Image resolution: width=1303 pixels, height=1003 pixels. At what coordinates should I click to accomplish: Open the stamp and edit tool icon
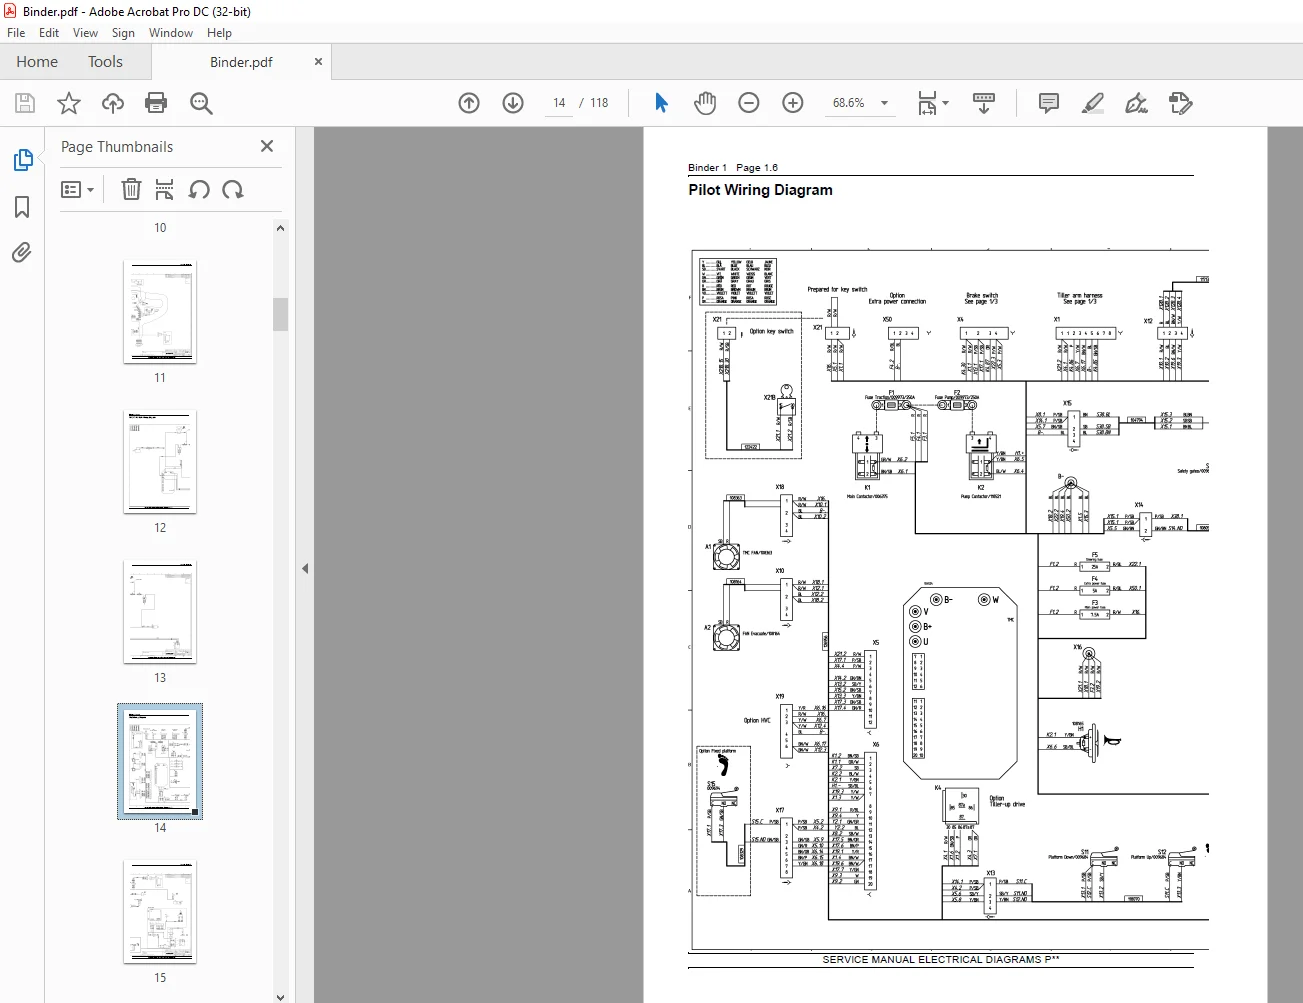tap(1181, 103)
